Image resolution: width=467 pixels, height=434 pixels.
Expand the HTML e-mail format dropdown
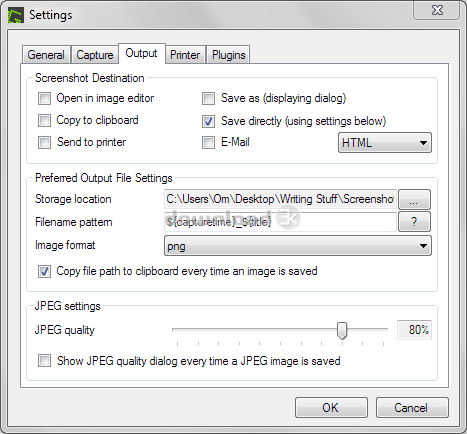click(x=385, y=143)
